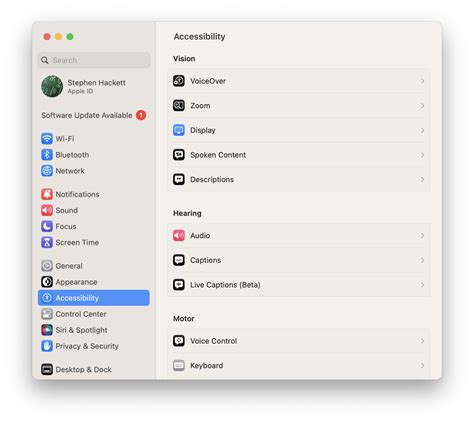The height and width of the screenshot is (422, 474).
Task: Click inside the Search field
Action: pyautogui.click(x=94, y=60)
